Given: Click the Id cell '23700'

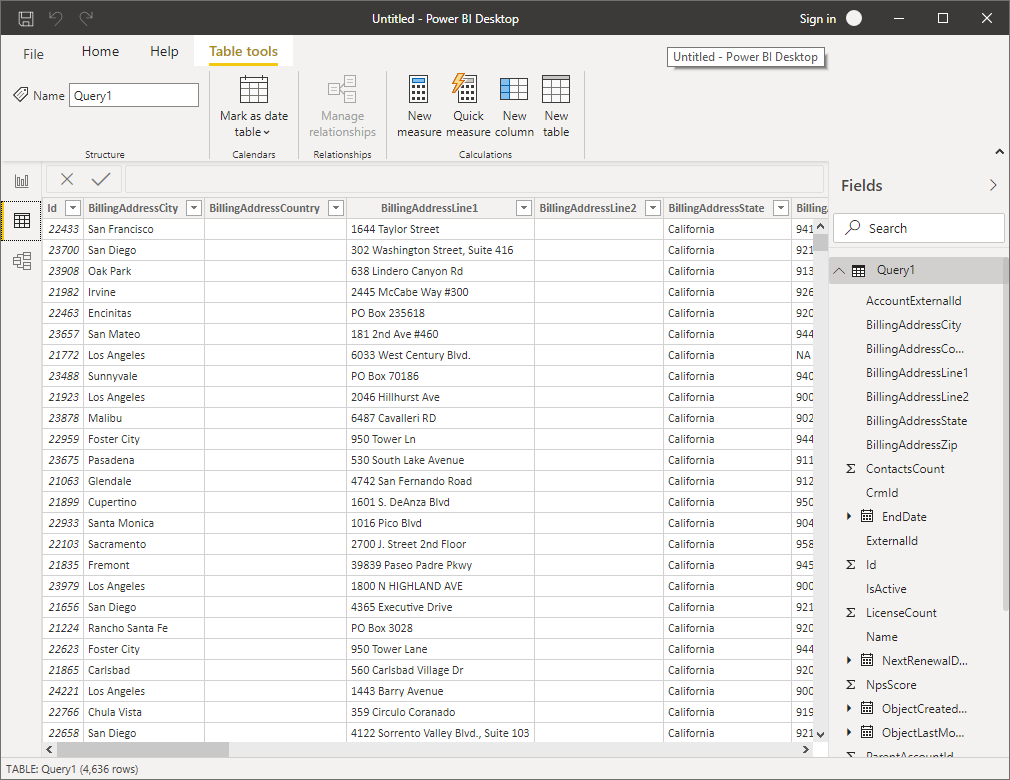Looking at the screenshot, I should point(63,250).
